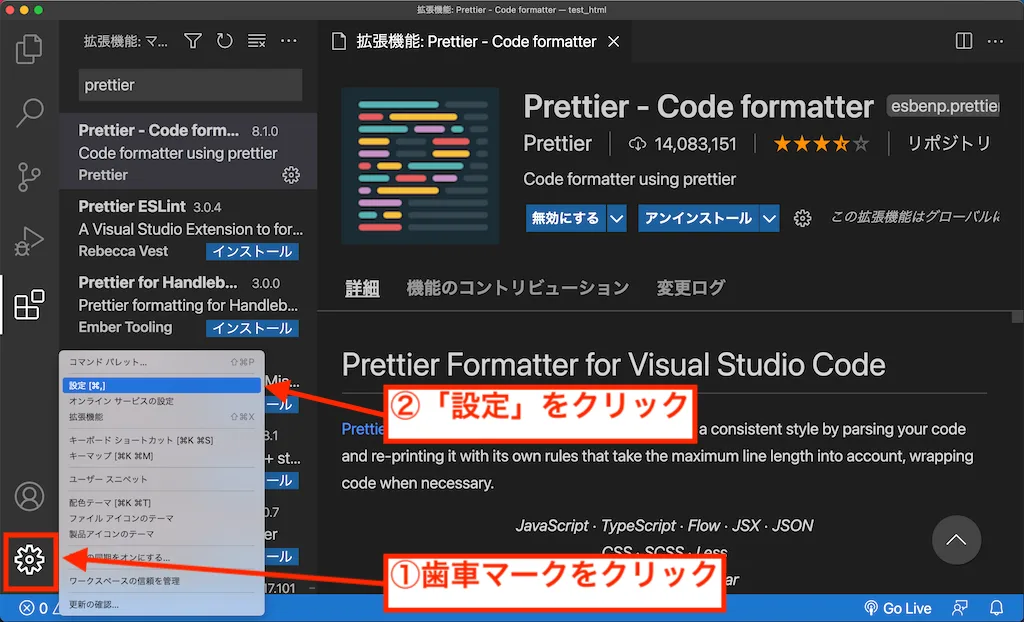Choose ワークスペースの信頼を管理 menu item
This screenshot has height=622, width=1024.
[161, 581]
